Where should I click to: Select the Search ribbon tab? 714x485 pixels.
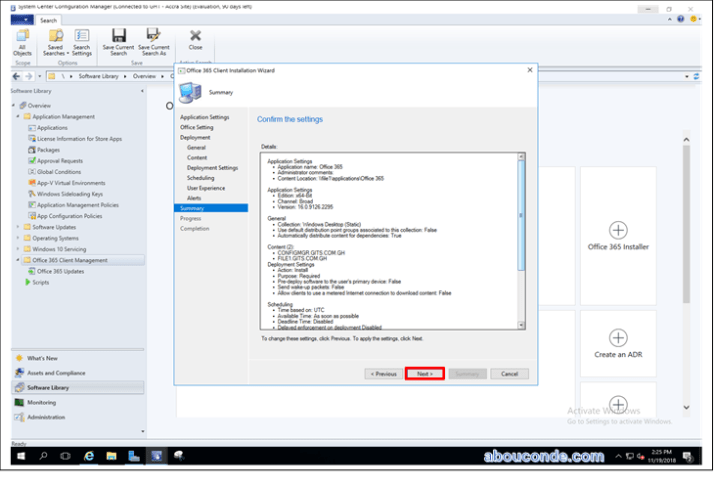tap(49, 20)
